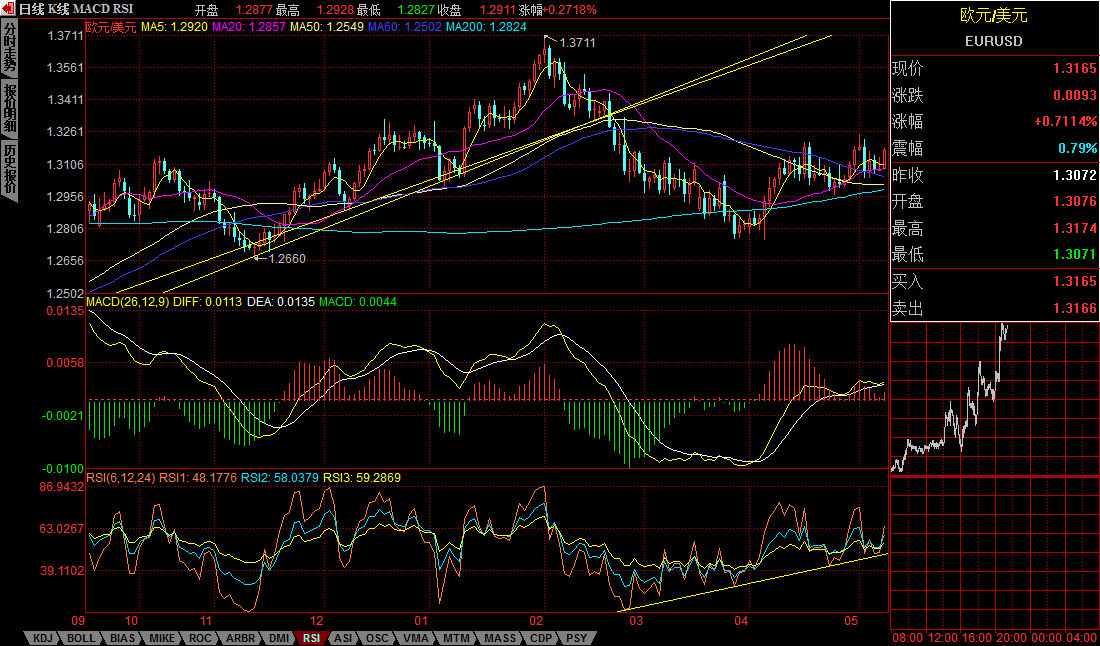The height and width of the screenshot is (646, 1100).
Task: Open the 历史报价 side tab
Action: click(x=9, y=172)
